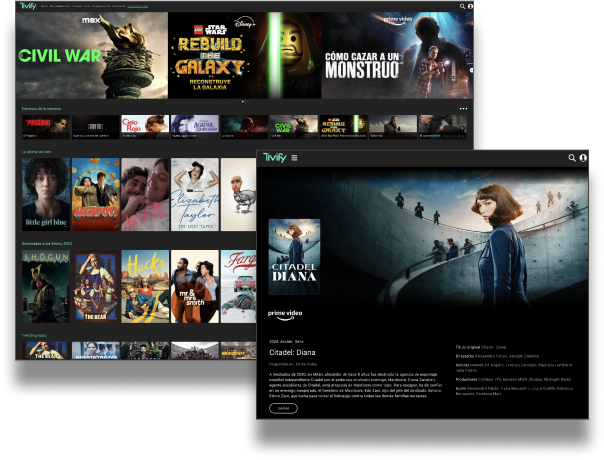
Task: Click the Estrenos de la semana section heading
Action: pyautogui.click(x=41, y=109)
